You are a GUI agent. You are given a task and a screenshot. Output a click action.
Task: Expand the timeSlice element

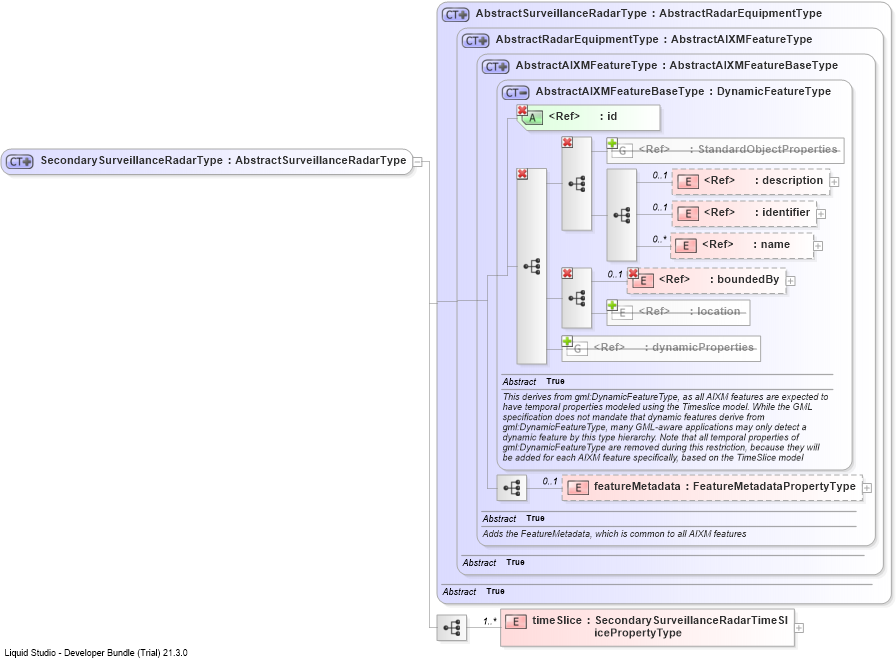[799, 628]
